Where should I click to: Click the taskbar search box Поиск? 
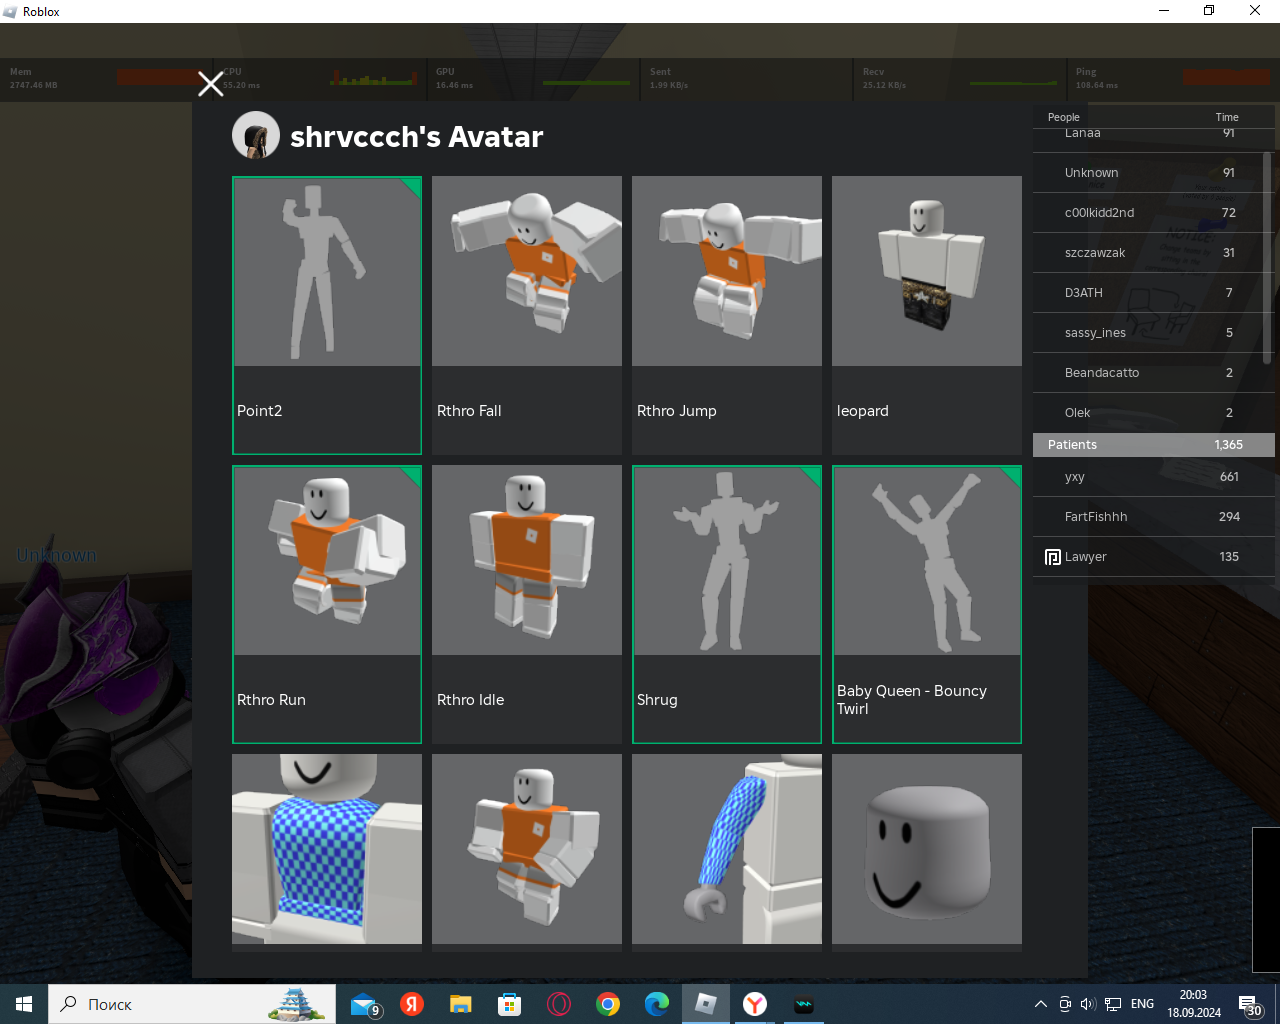click(192, 1004)
